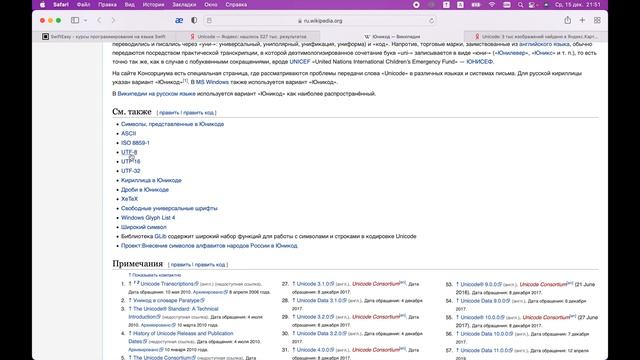Open the UTF-16 link
Viewport: 640px width, 360px height.
click(x=131, y=162)
